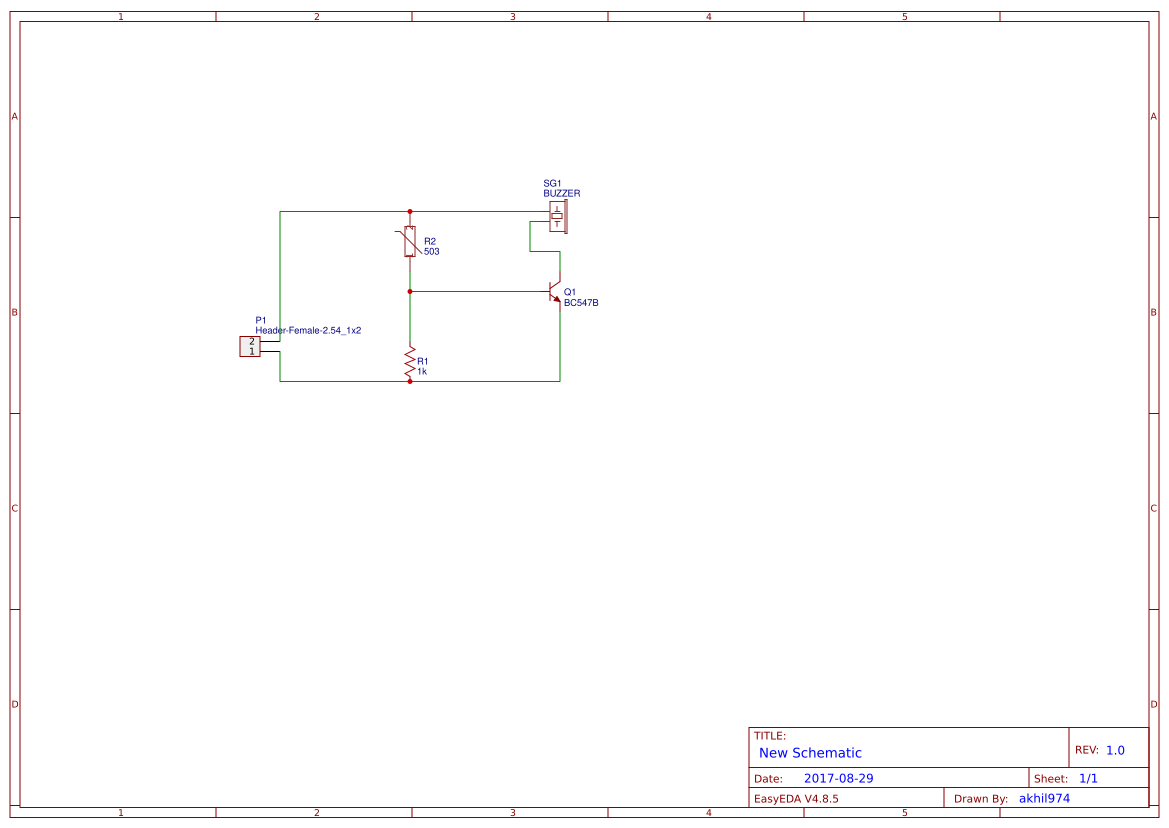Viewport: 1169px width, 828px height.
Task: Click the junction dot between R2 and R1
Action: click(x=410, y=291)
